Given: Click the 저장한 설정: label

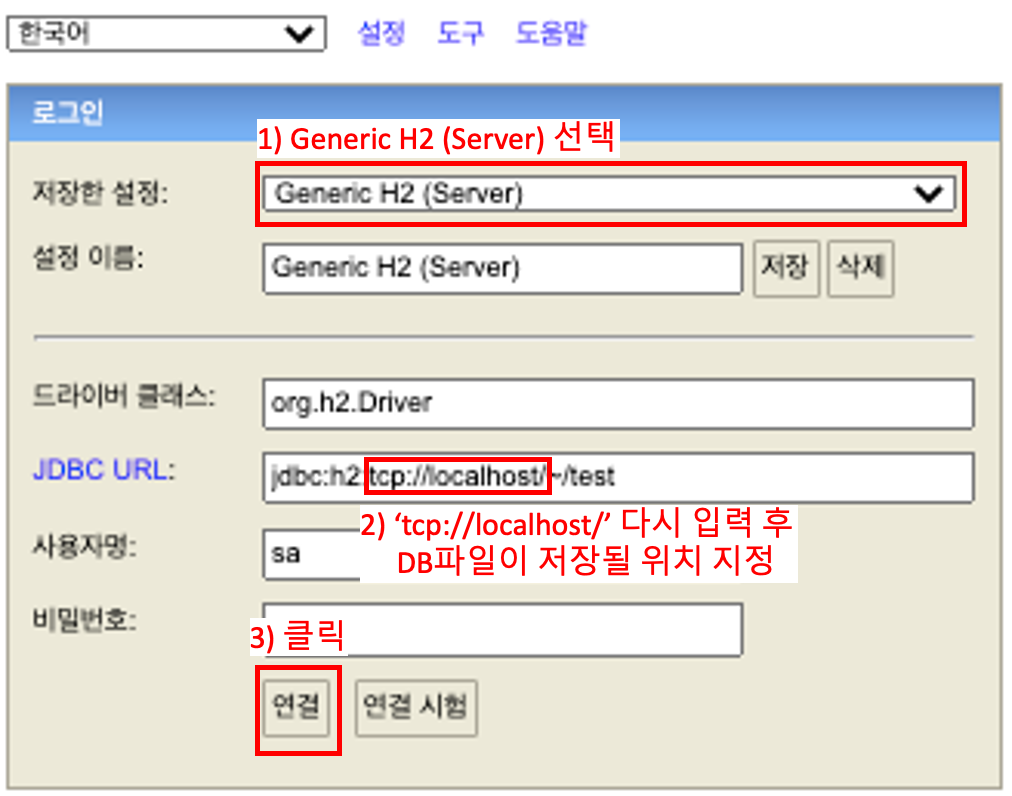Looking at the screenshot, I should coord(100,192).
